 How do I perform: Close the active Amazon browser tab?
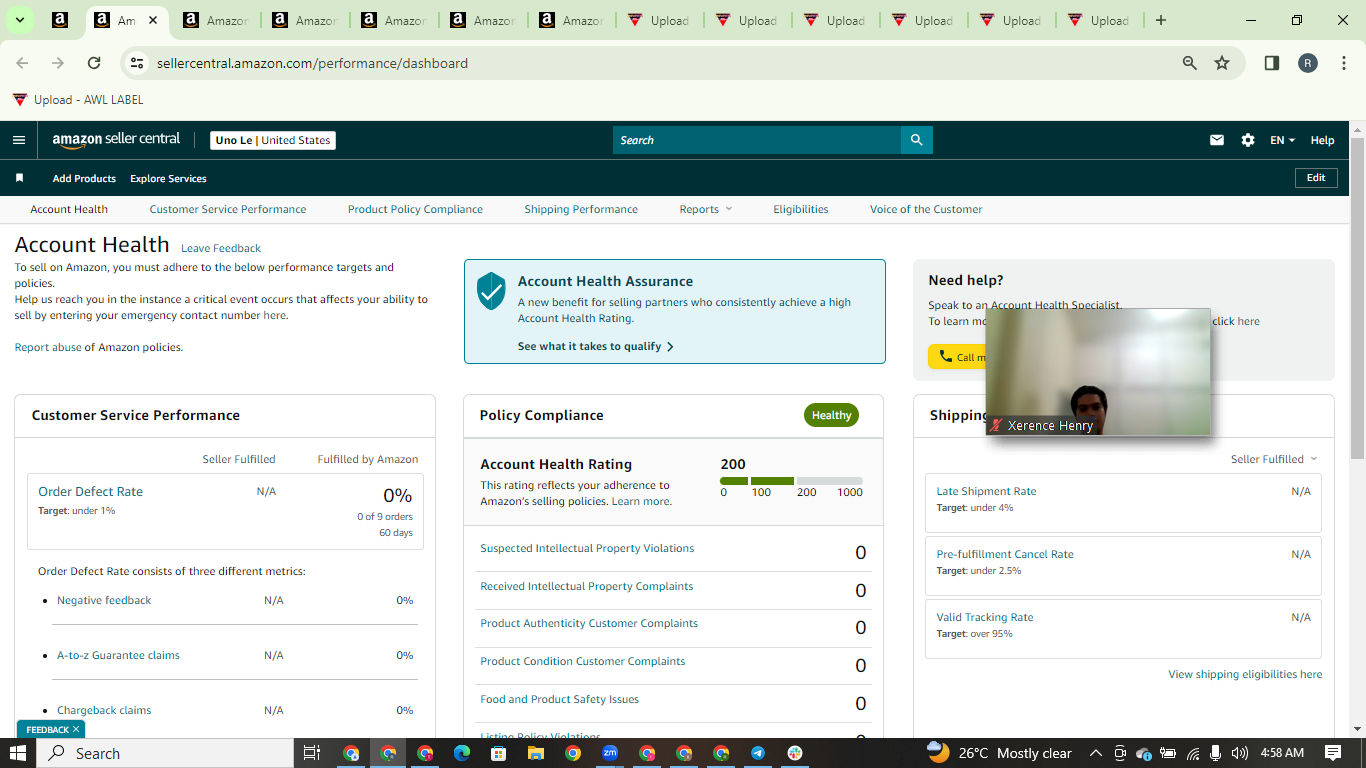click(152, 20)
